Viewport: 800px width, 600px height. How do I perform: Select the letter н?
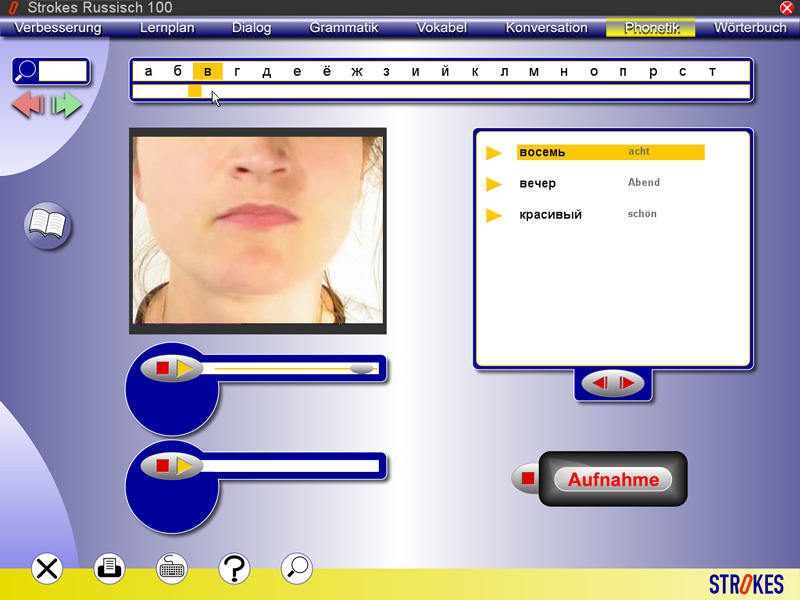564,71
